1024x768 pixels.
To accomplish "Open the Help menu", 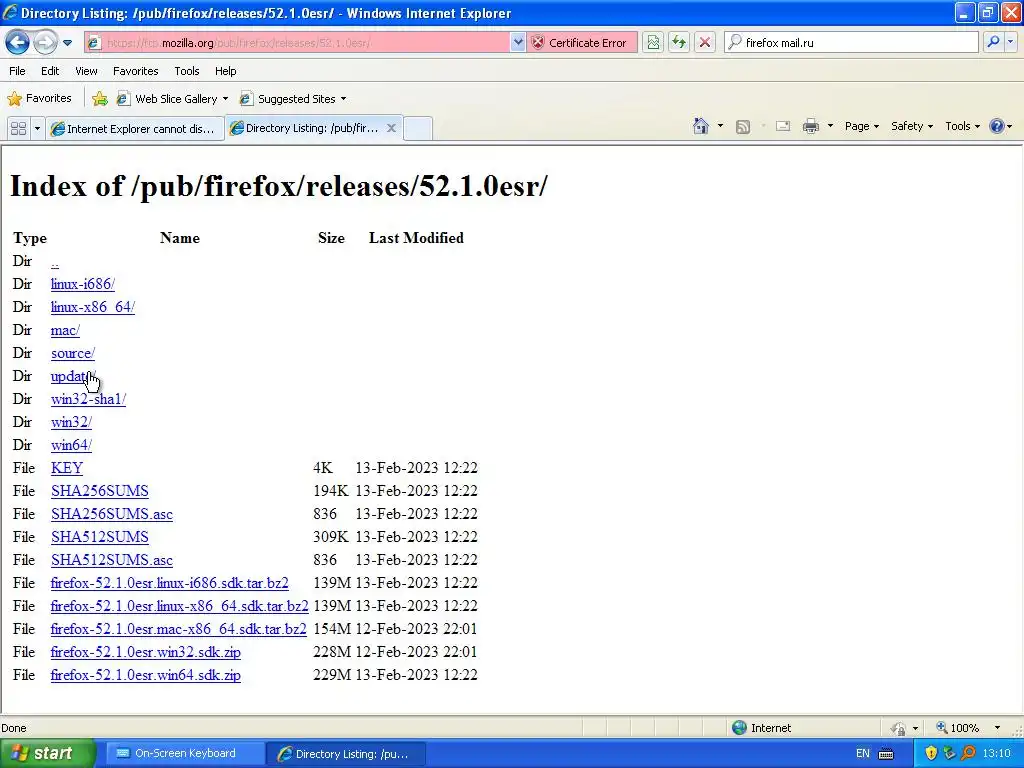I will point(226,71).
